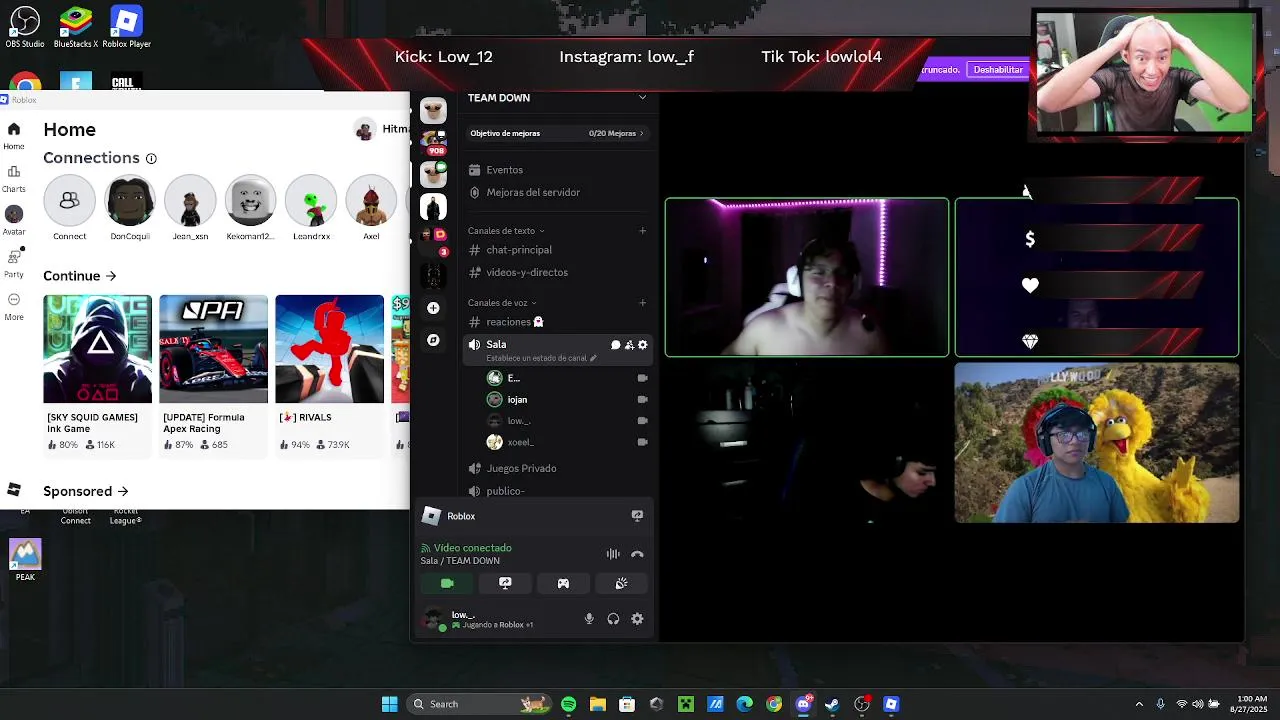The image size is (1280, 720).
Task: Open PEAK desktop shortcut
Action: [25, 560]
